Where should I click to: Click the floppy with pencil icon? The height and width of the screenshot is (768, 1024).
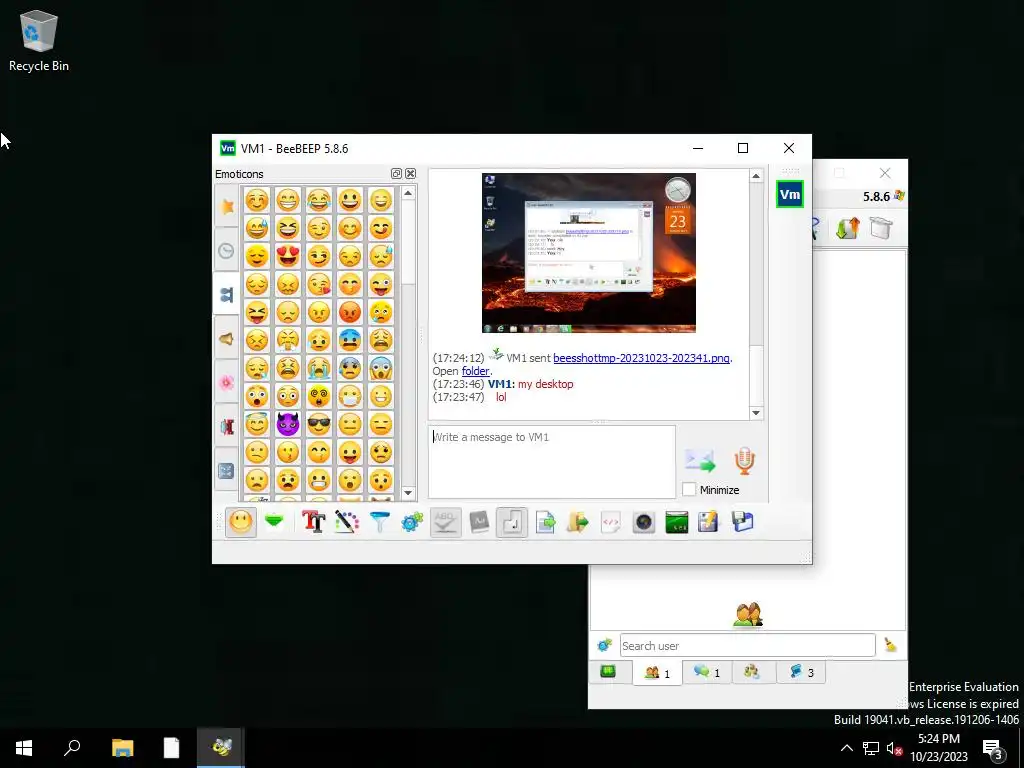pos(709,522)
